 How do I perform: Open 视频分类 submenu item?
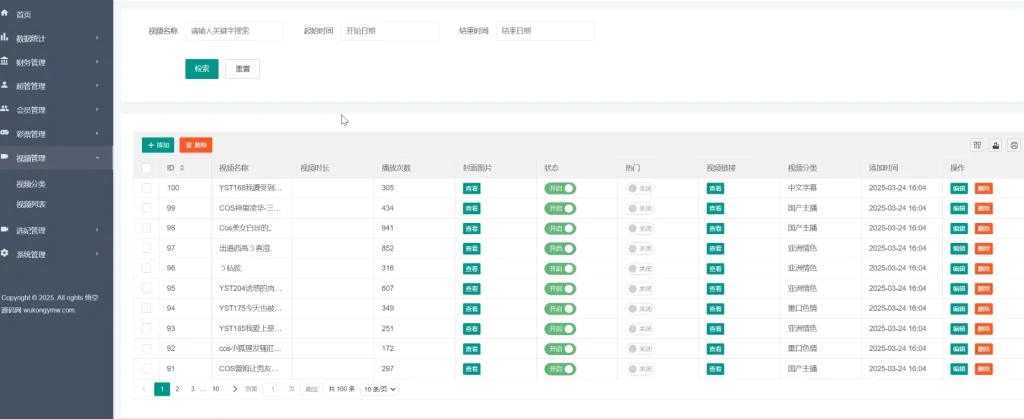31,184
